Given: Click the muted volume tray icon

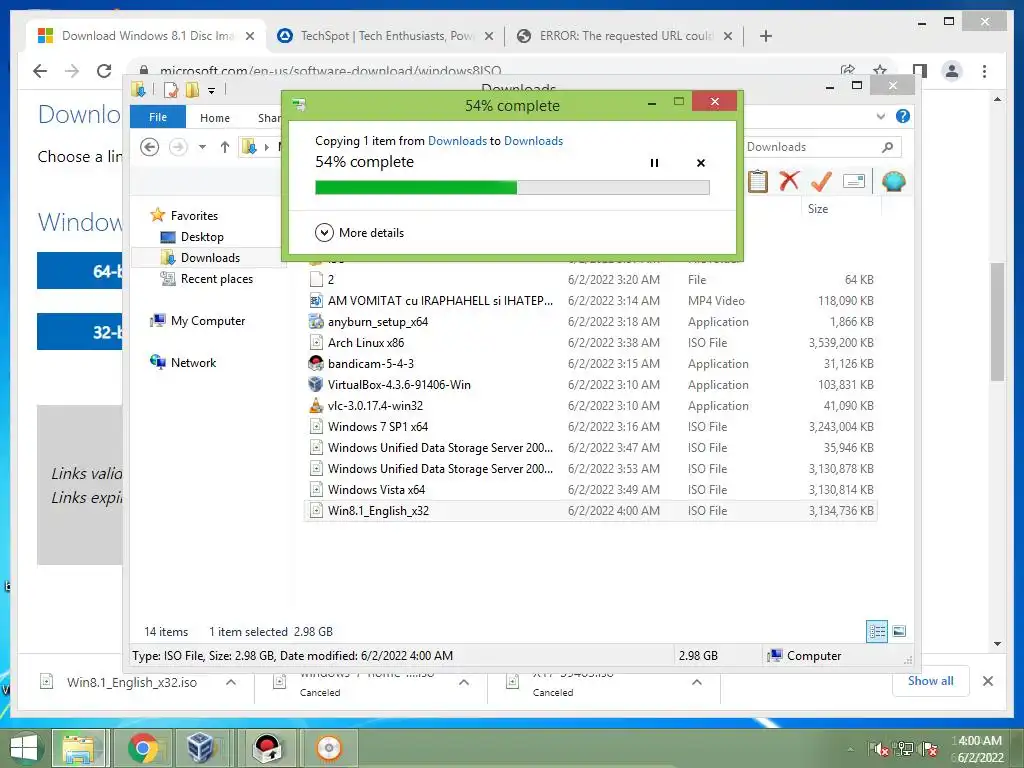Looking at the screenshot, I should [878, 749].
